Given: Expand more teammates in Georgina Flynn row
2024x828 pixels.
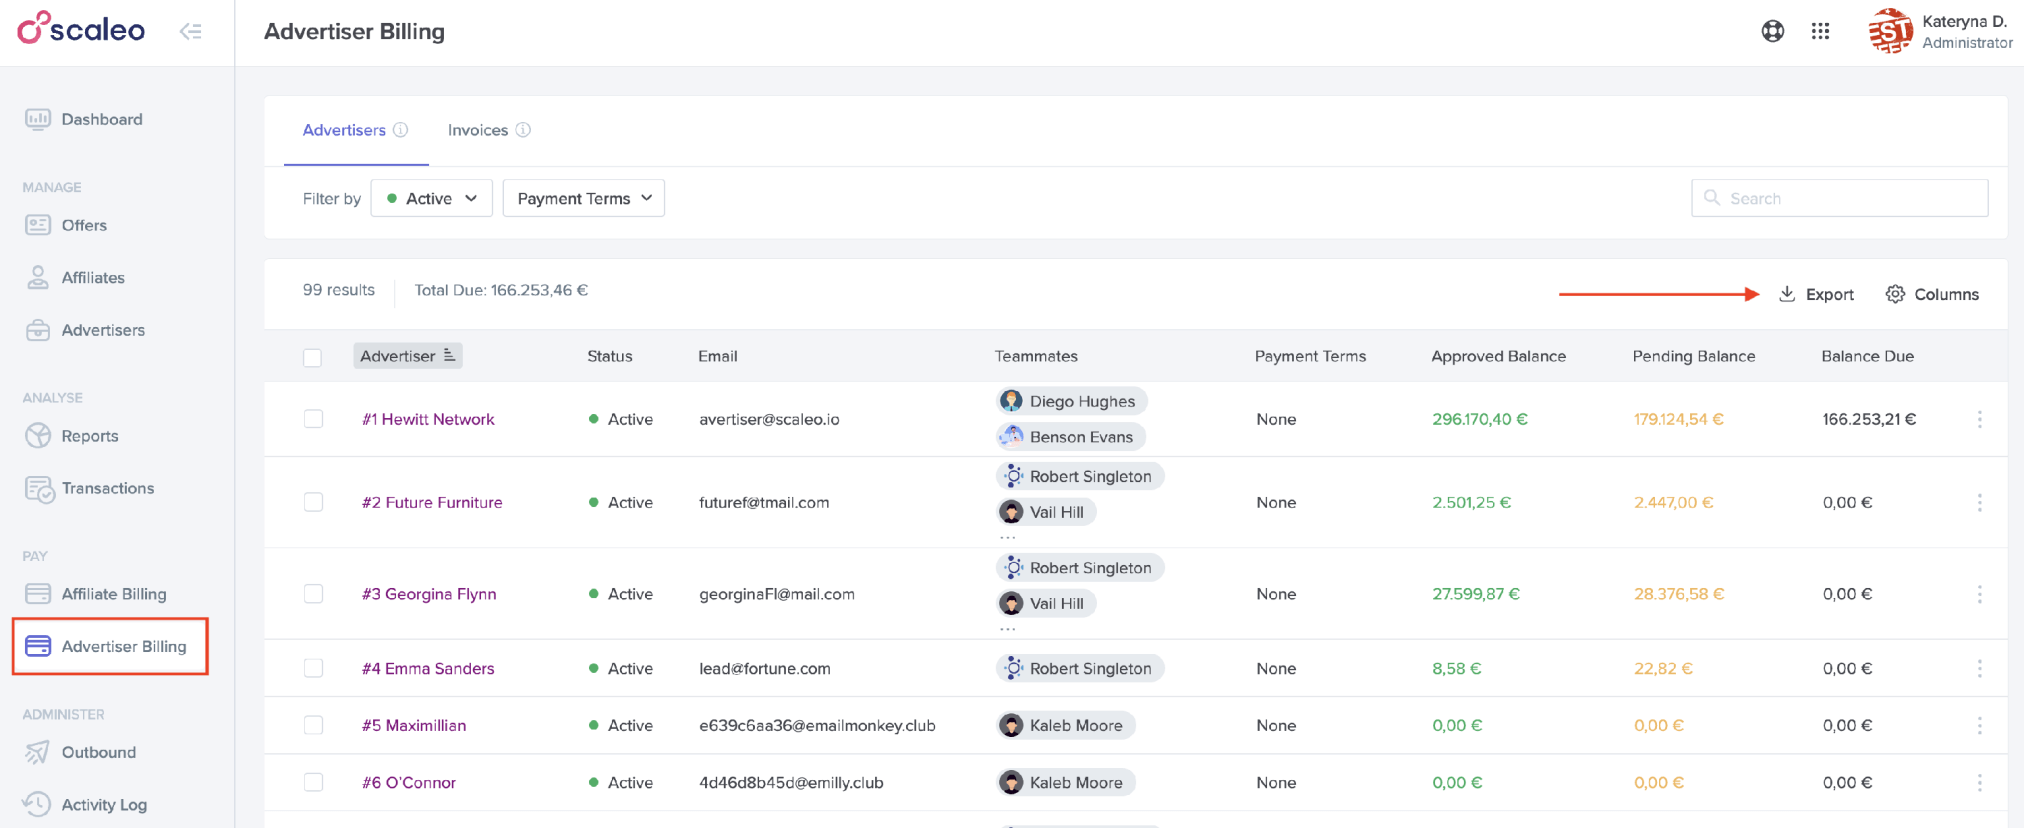Looking at the screenshot, I should coord(1008,629).
